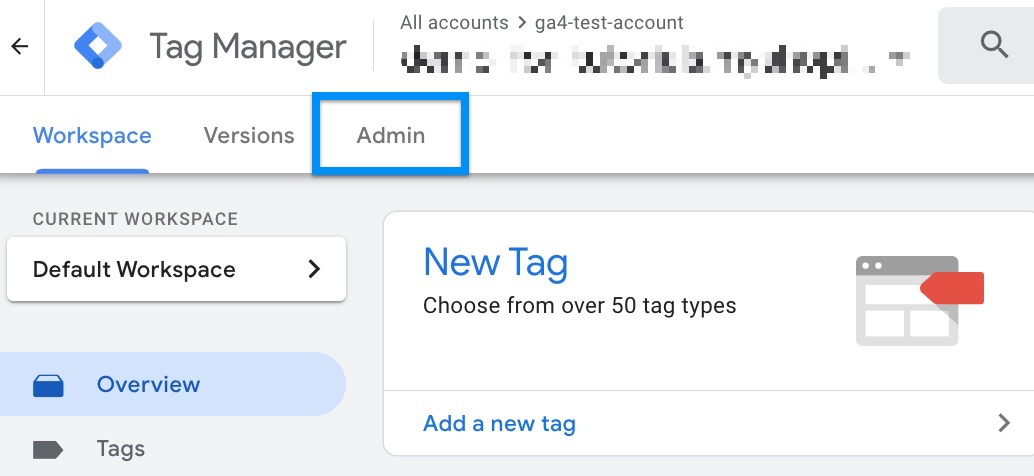1034x476 pixels.
Task: Click the Overview briefcase icon
Action: tap(48, 385)
